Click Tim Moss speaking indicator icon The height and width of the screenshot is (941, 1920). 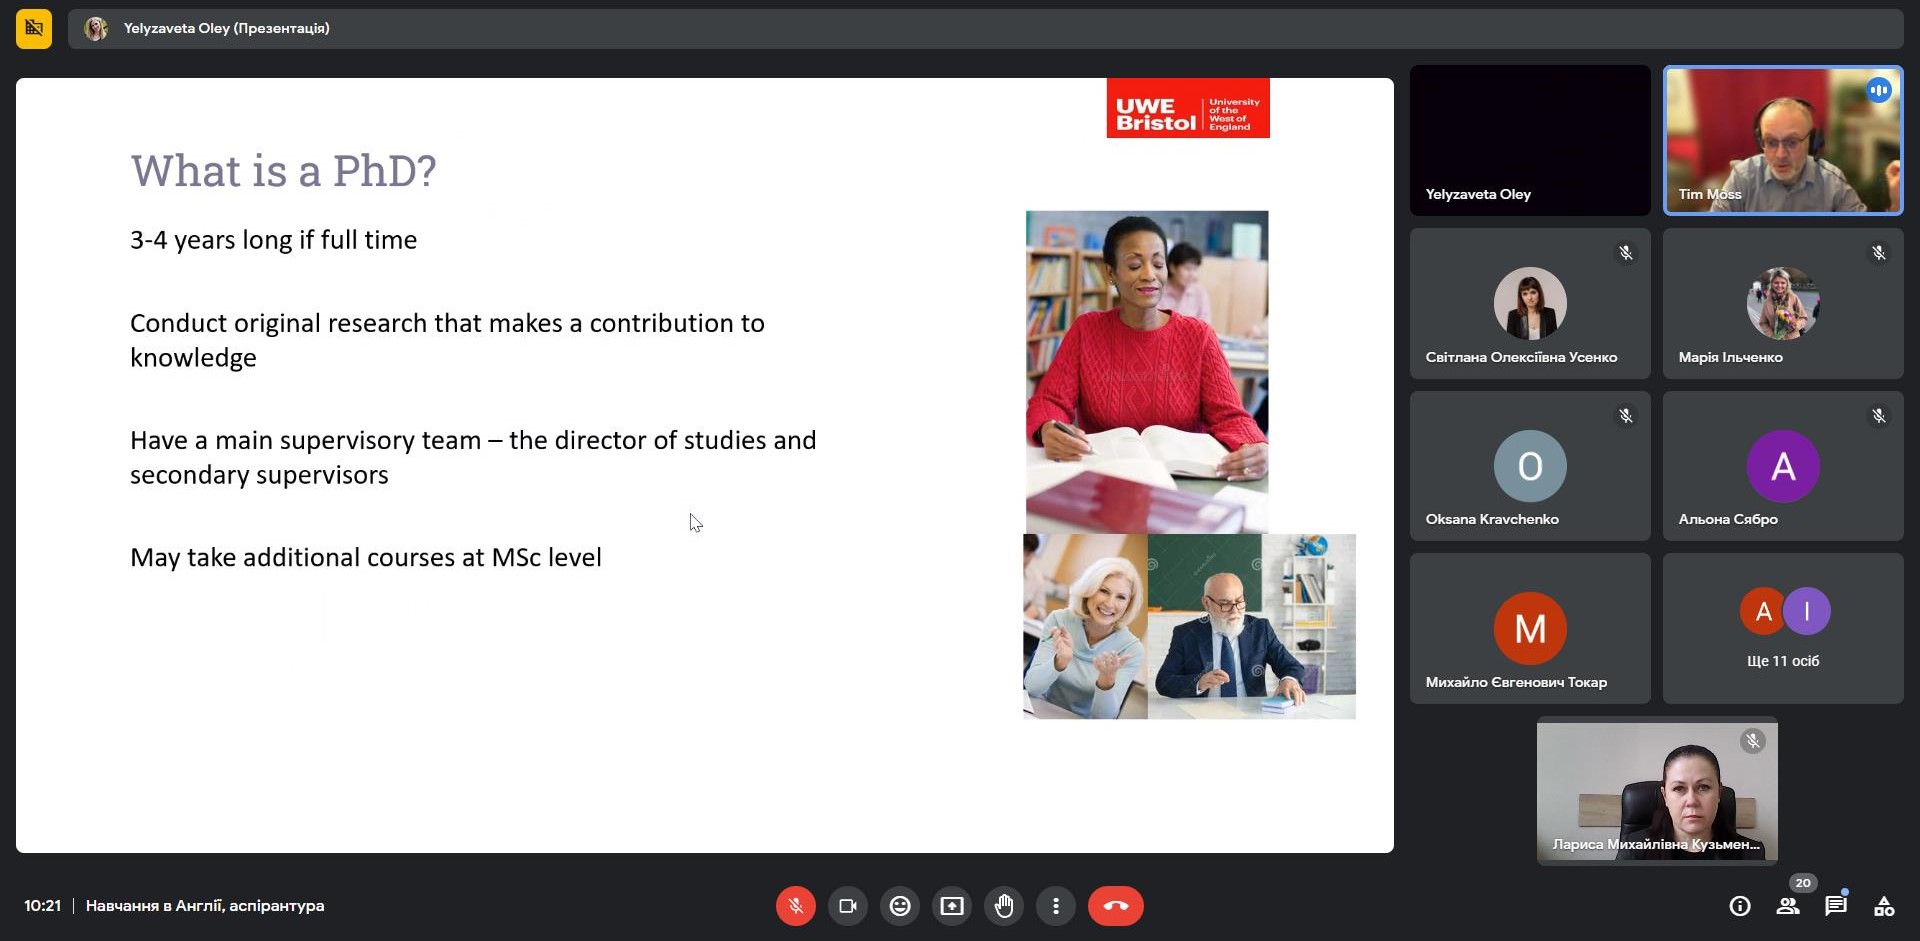[x=1879, y=90]
